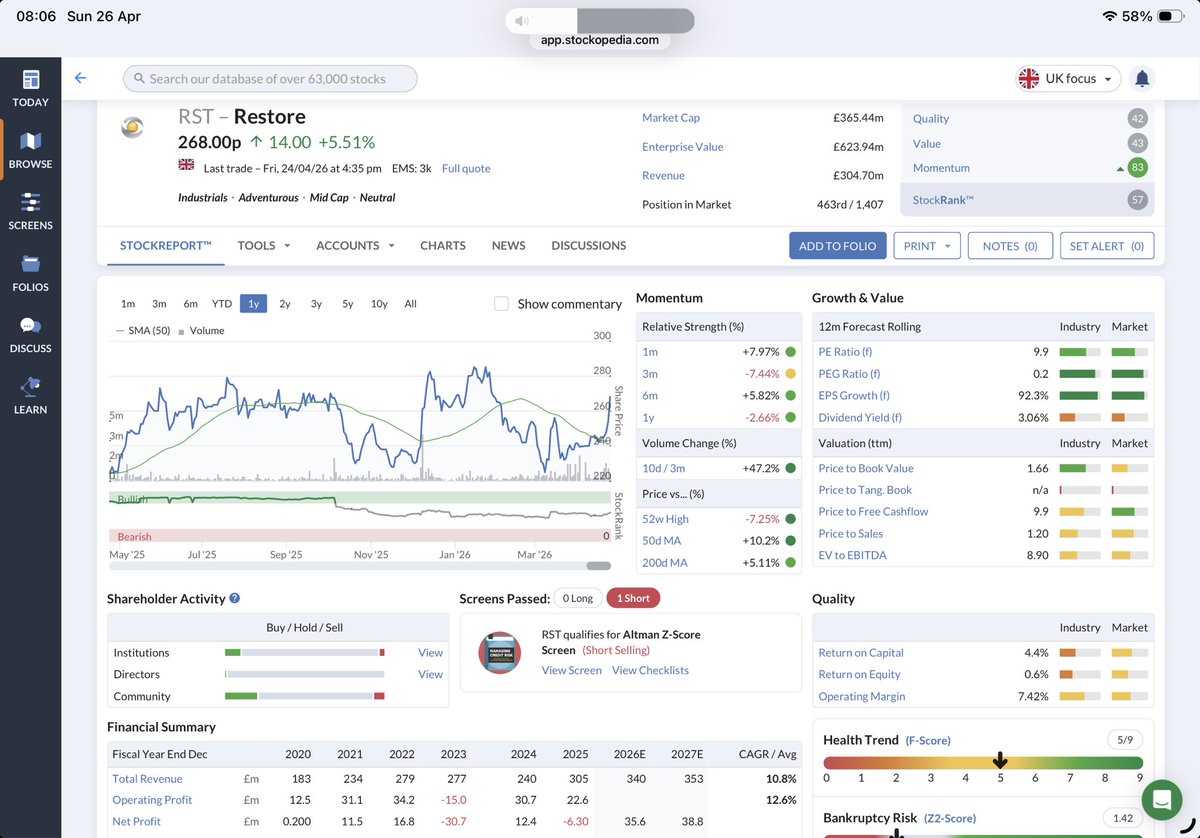
Task: Click View link for Institutions row
Action: click(x=430, y=652)
